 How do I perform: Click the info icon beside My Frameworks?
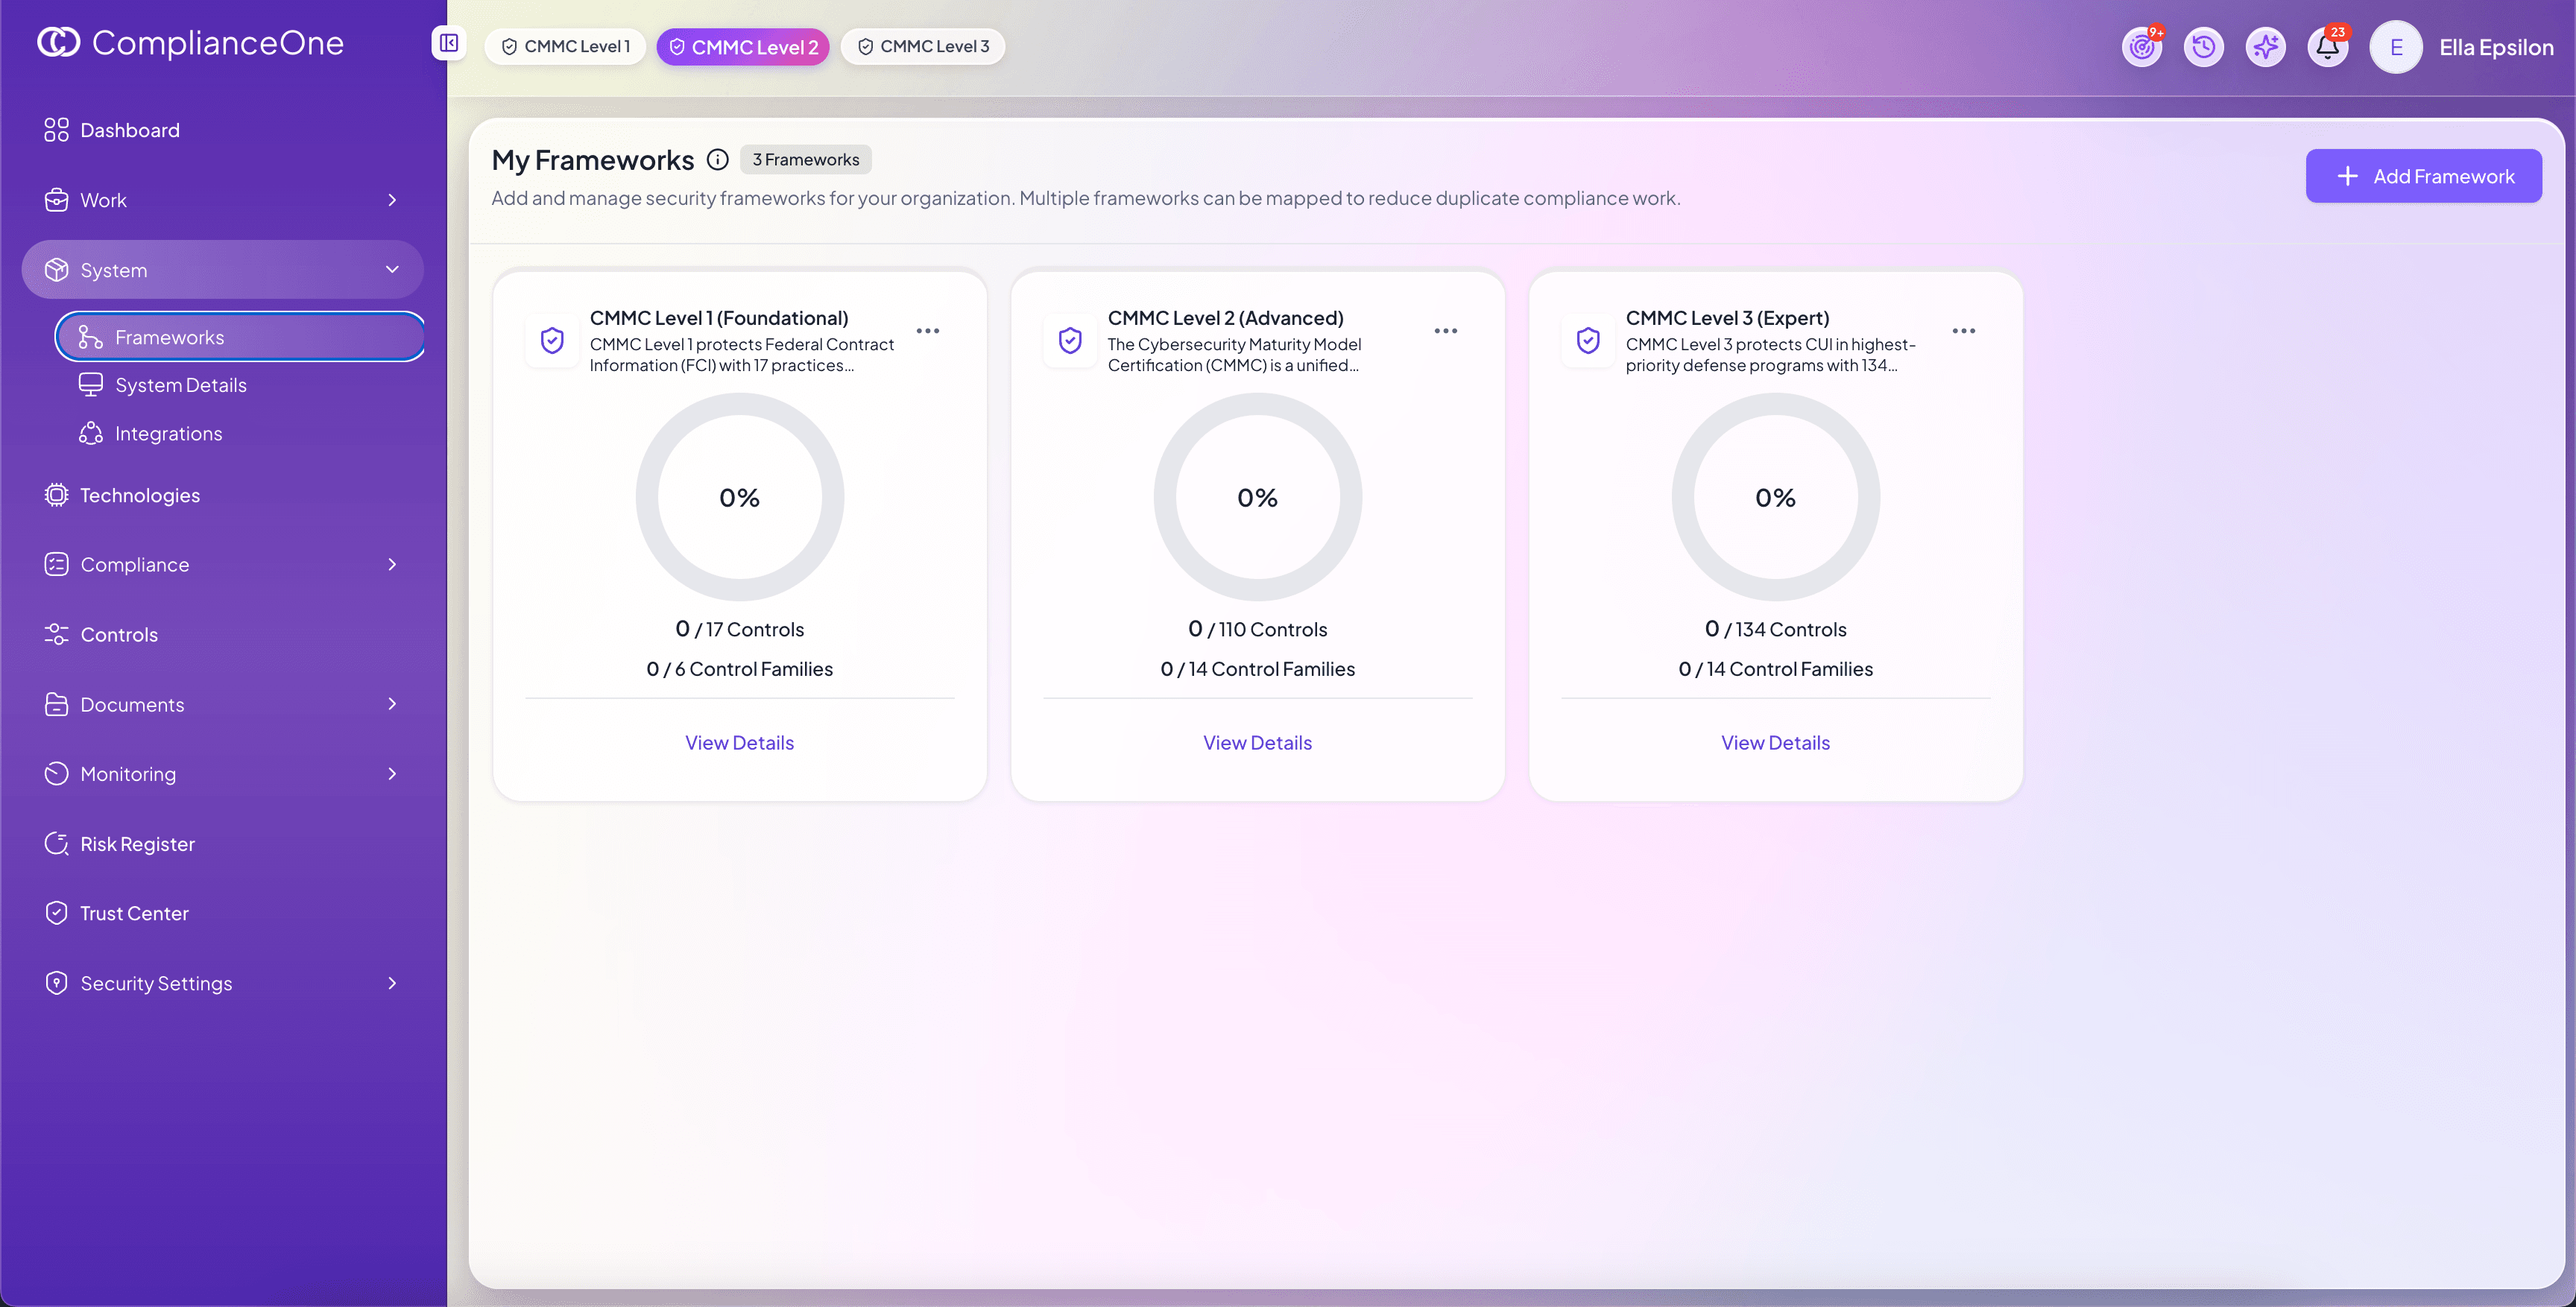tap(718, 160)
